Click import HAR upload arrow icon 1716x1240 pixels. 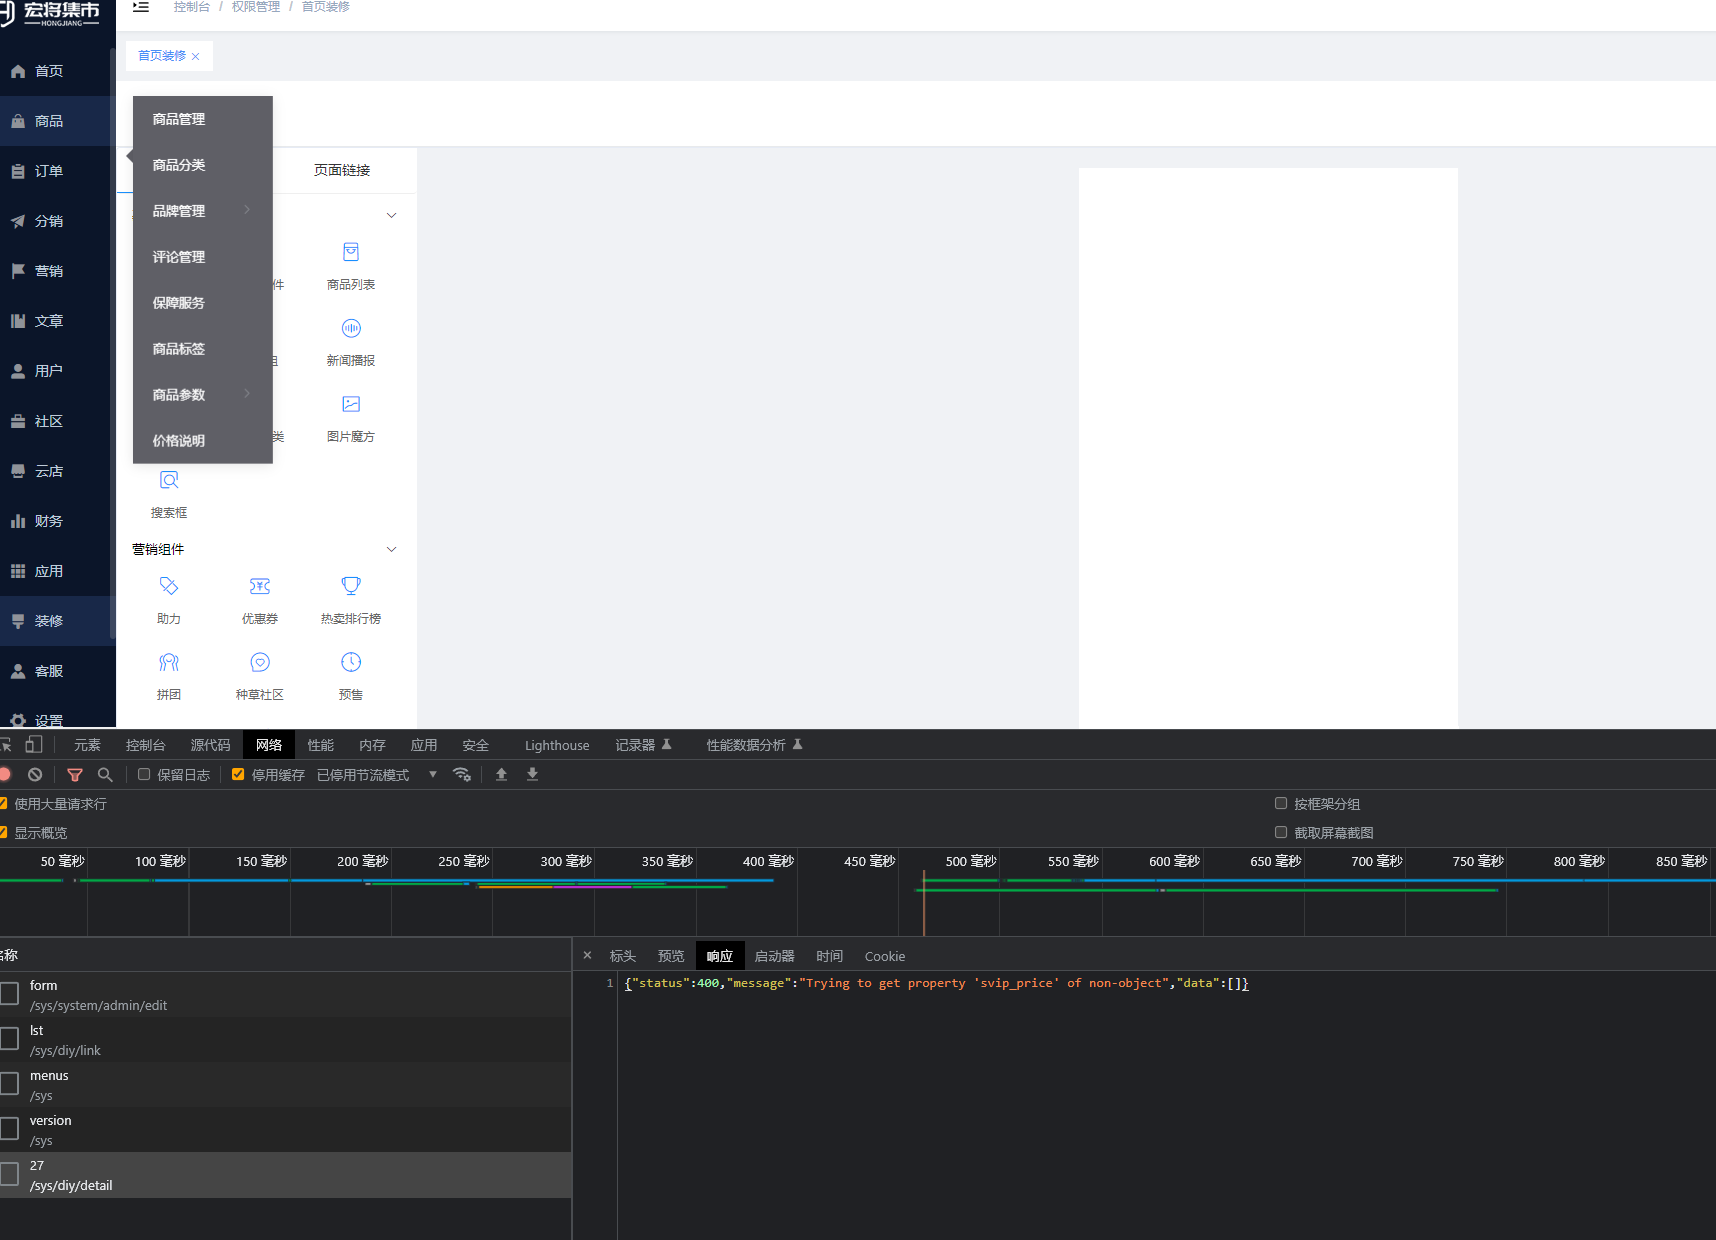502,774
